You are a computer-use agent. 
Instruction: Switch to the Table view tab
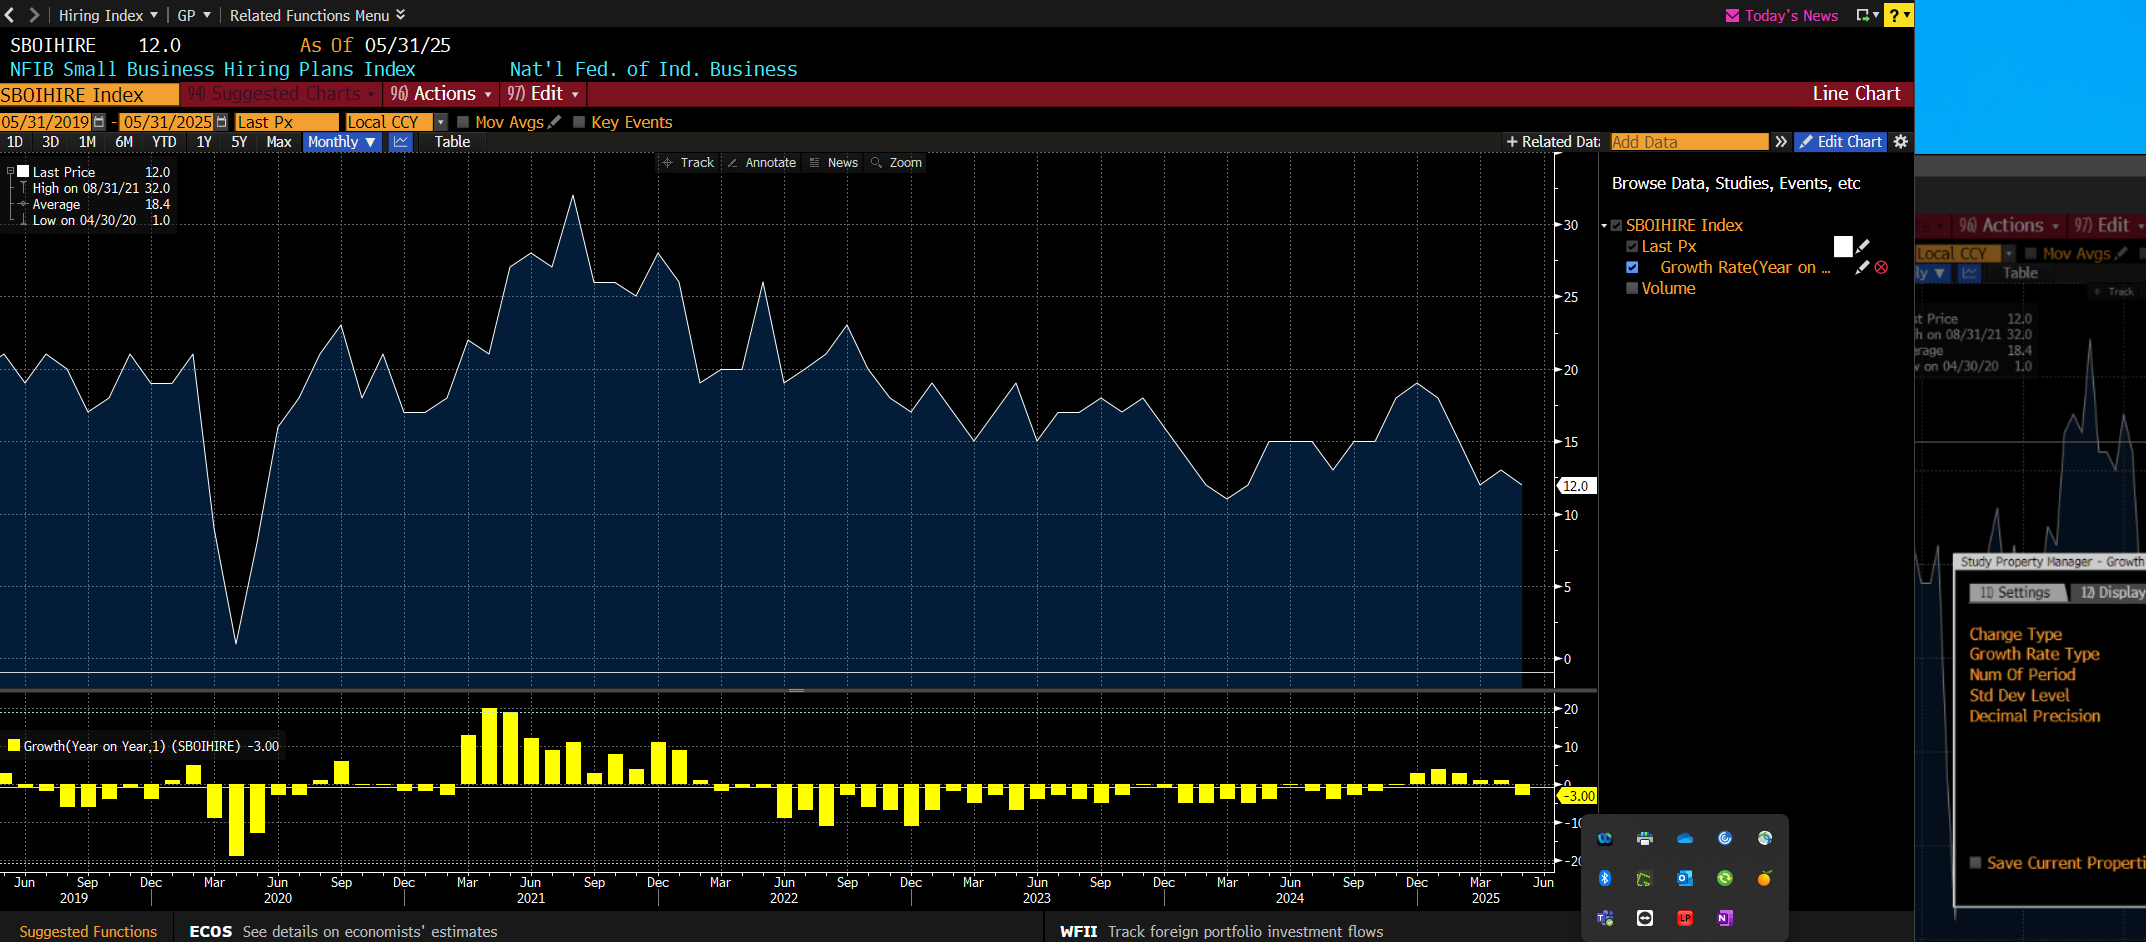452,142
